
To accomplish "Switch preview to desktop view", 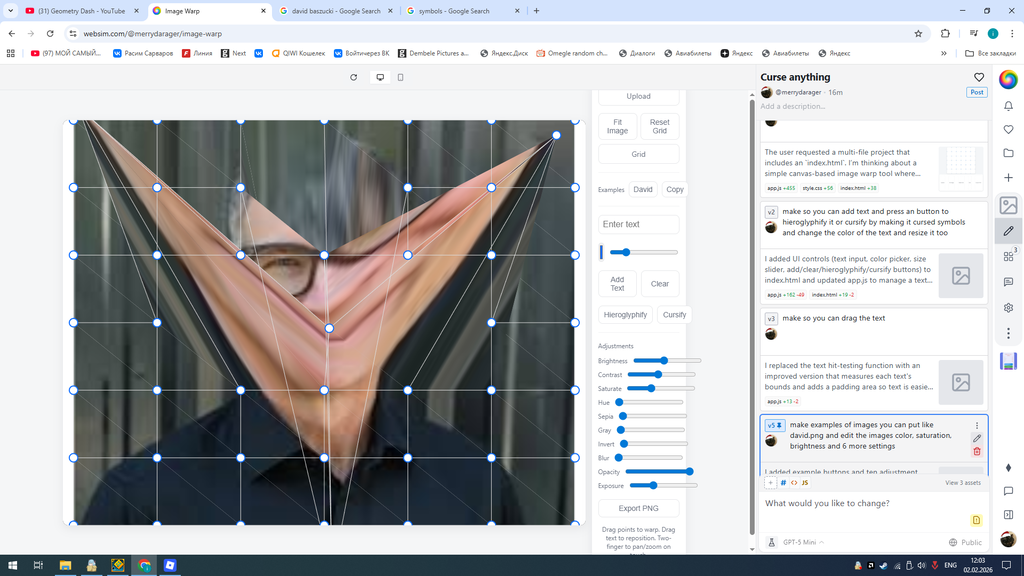I will [380, 77].
